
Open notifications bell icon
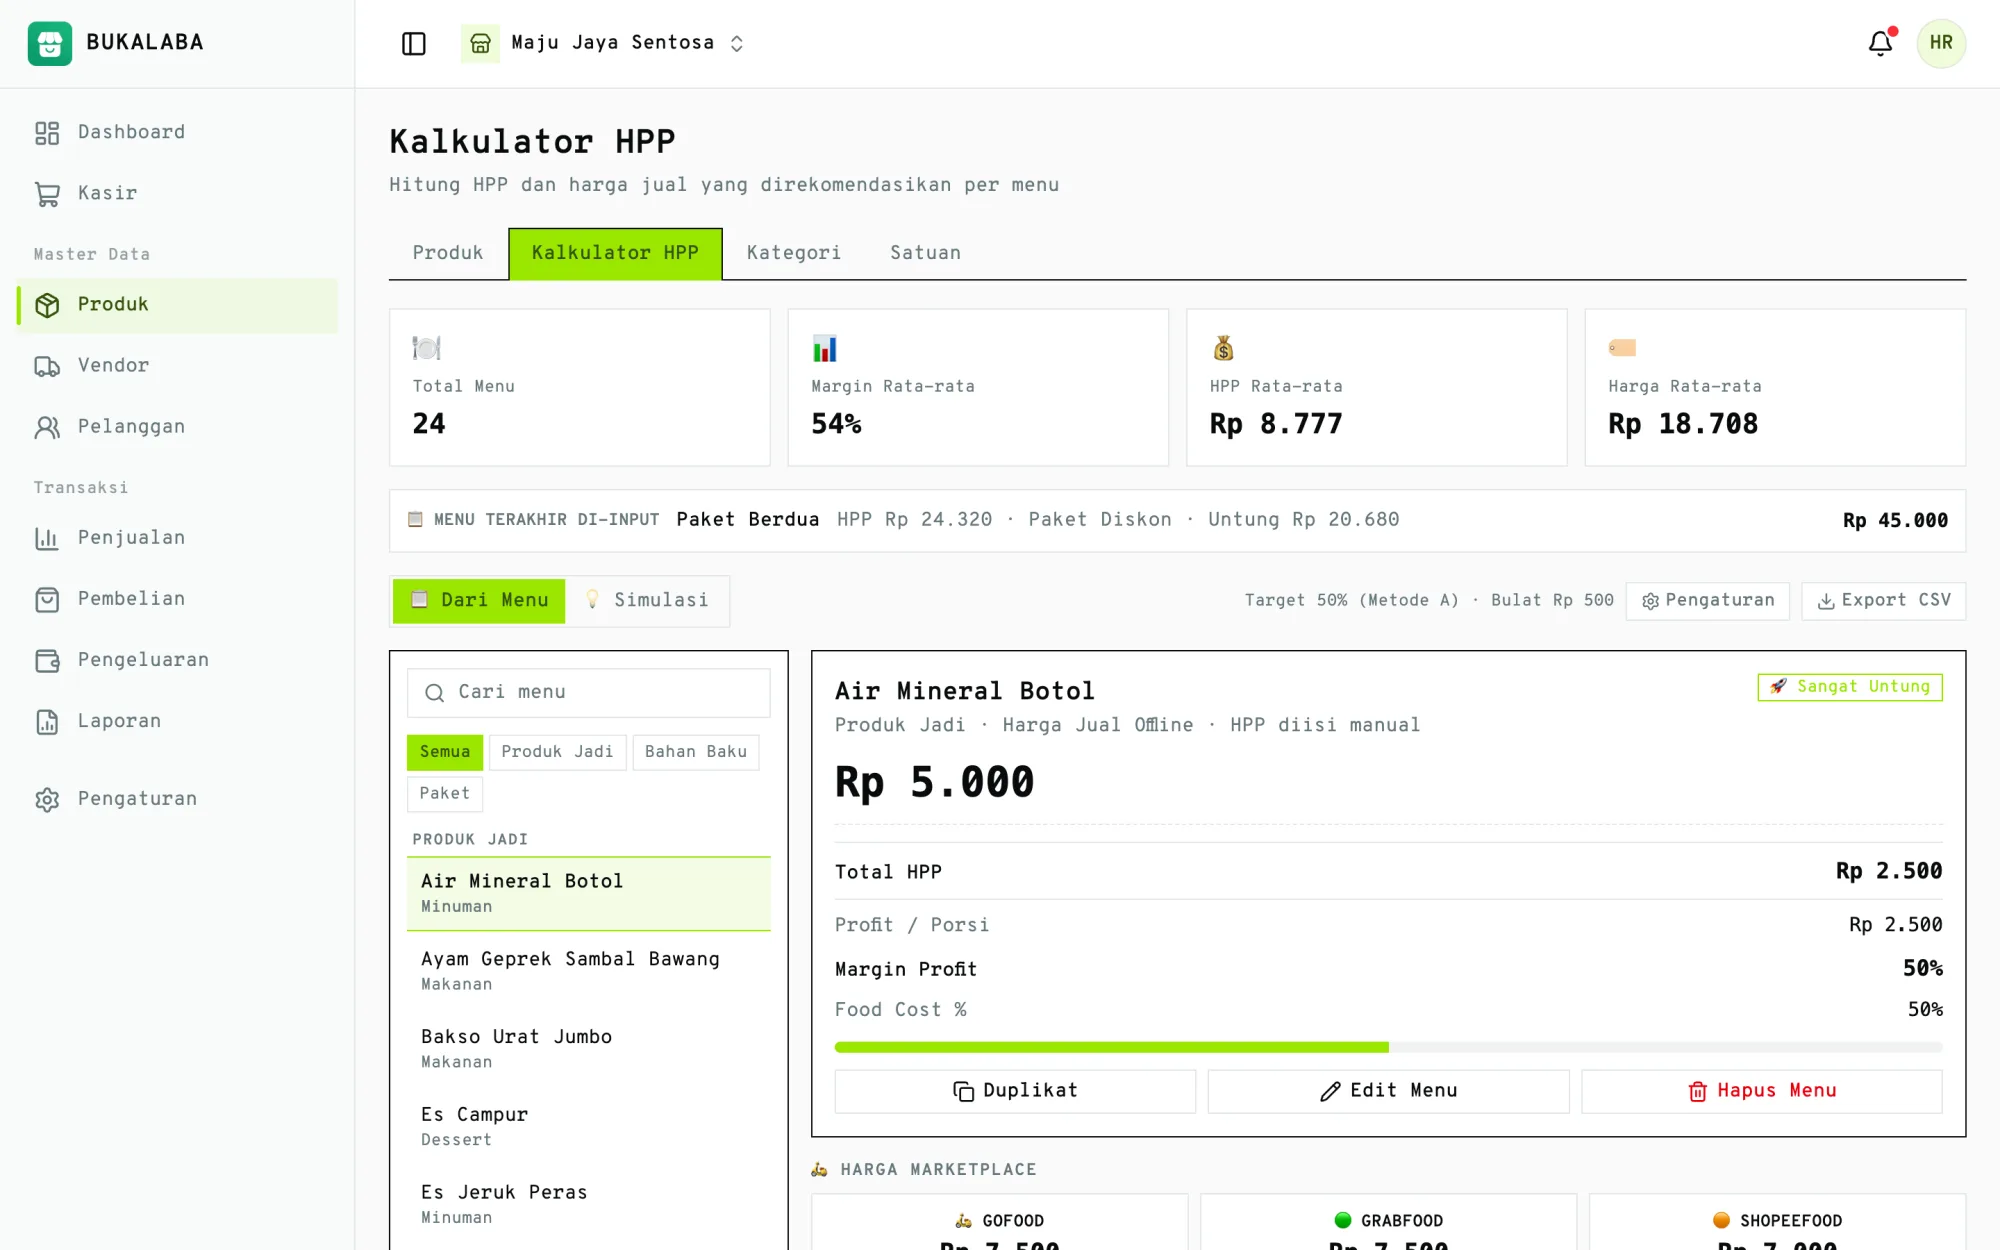click(x=1880, y=43)
